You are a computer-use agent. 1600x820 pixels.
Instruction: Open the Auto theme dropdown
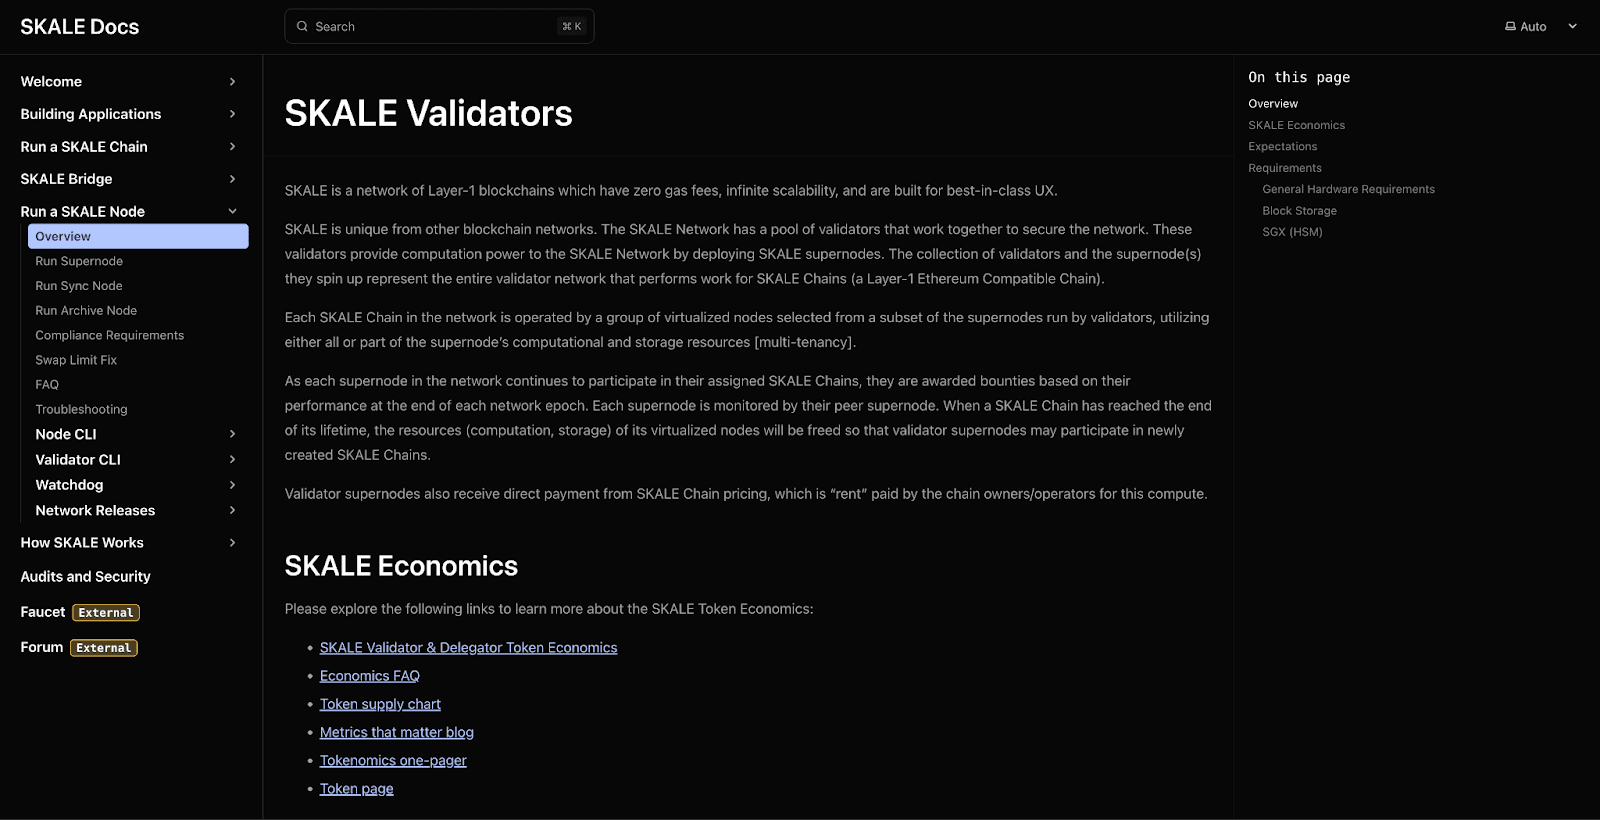coord(1572,27)
